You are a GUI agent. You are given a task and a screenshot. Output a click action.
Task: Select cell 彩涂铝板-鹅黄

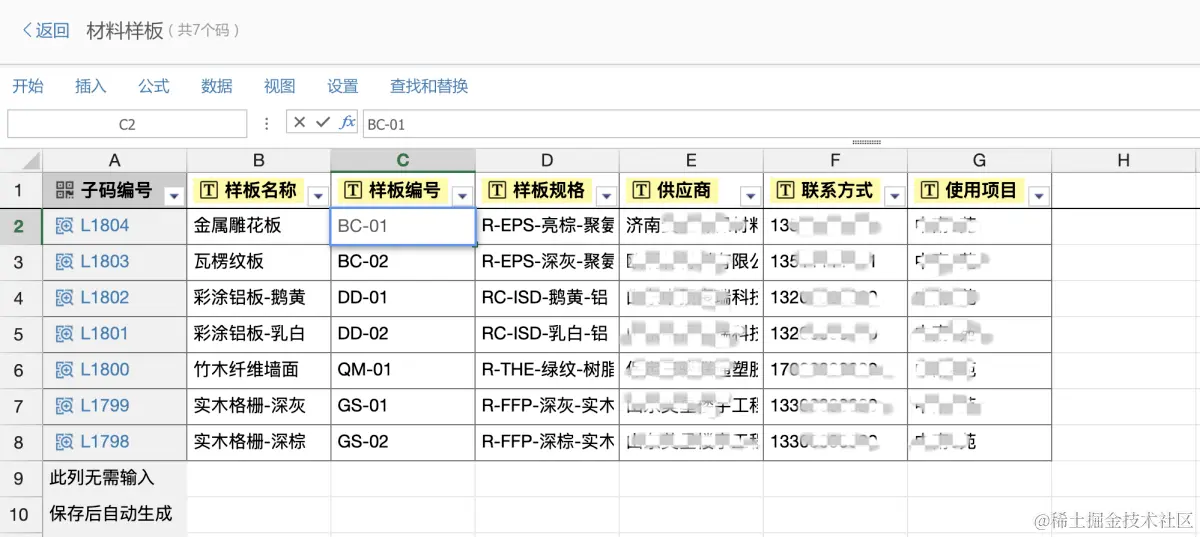(x=259, y=298)
